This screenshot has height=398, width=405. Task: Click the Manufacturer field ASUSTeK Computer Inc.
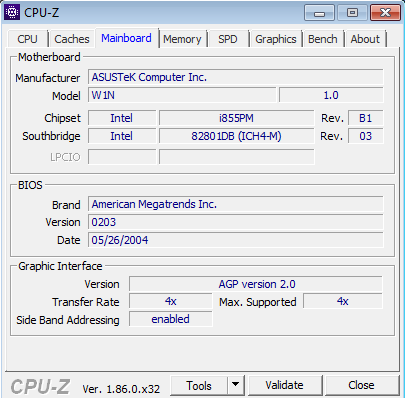pos(236,77)
